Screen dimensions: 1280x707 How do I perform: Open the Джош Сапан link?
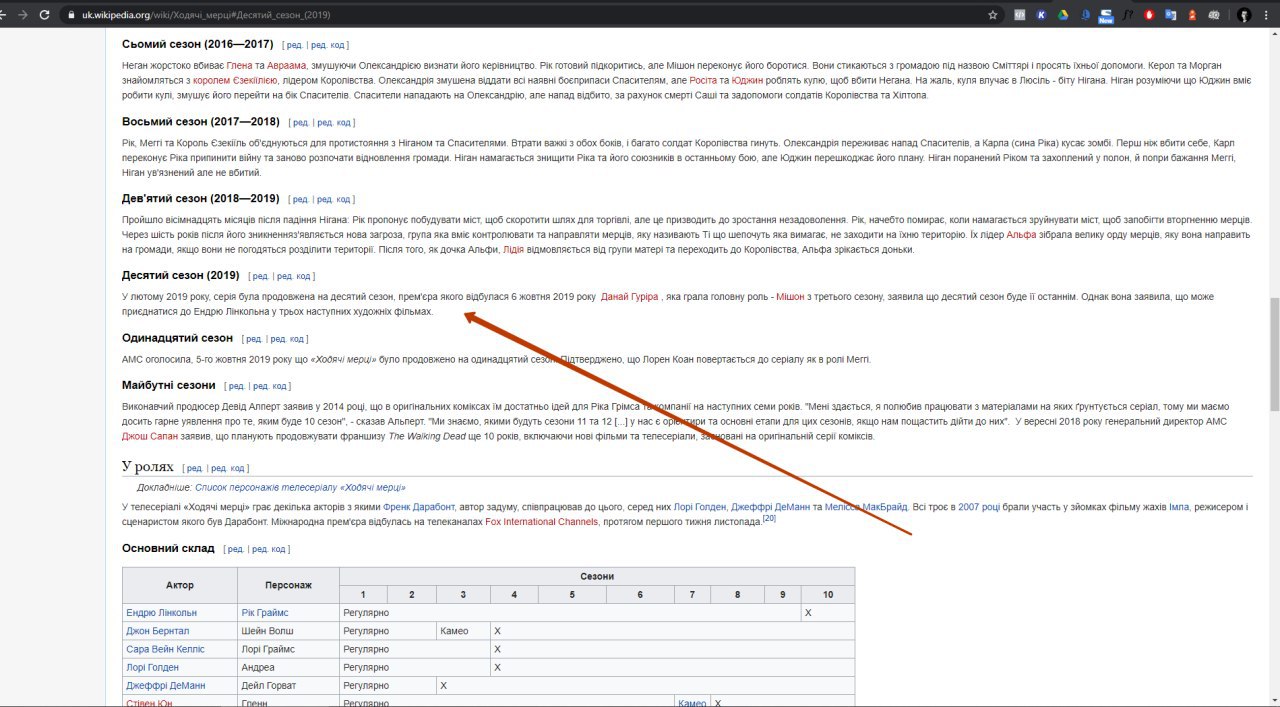[x=150, y=437]
